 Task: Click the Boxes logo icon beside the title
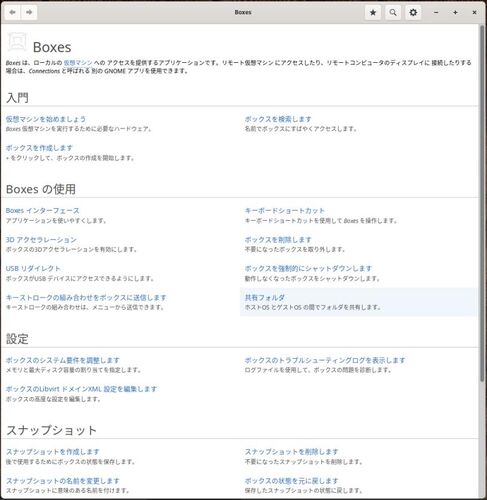click(17, 42)
